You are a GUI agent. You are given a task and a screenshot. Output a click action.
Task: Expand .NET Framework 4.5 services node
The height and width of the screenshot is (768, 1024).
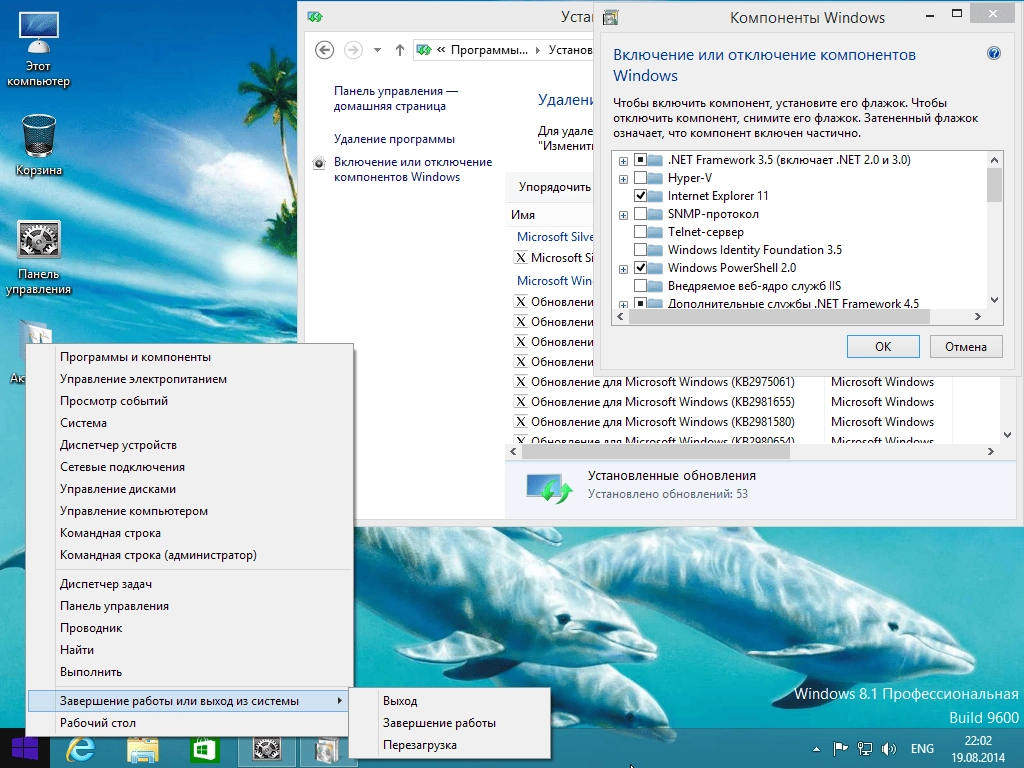[x=623, y=305]
